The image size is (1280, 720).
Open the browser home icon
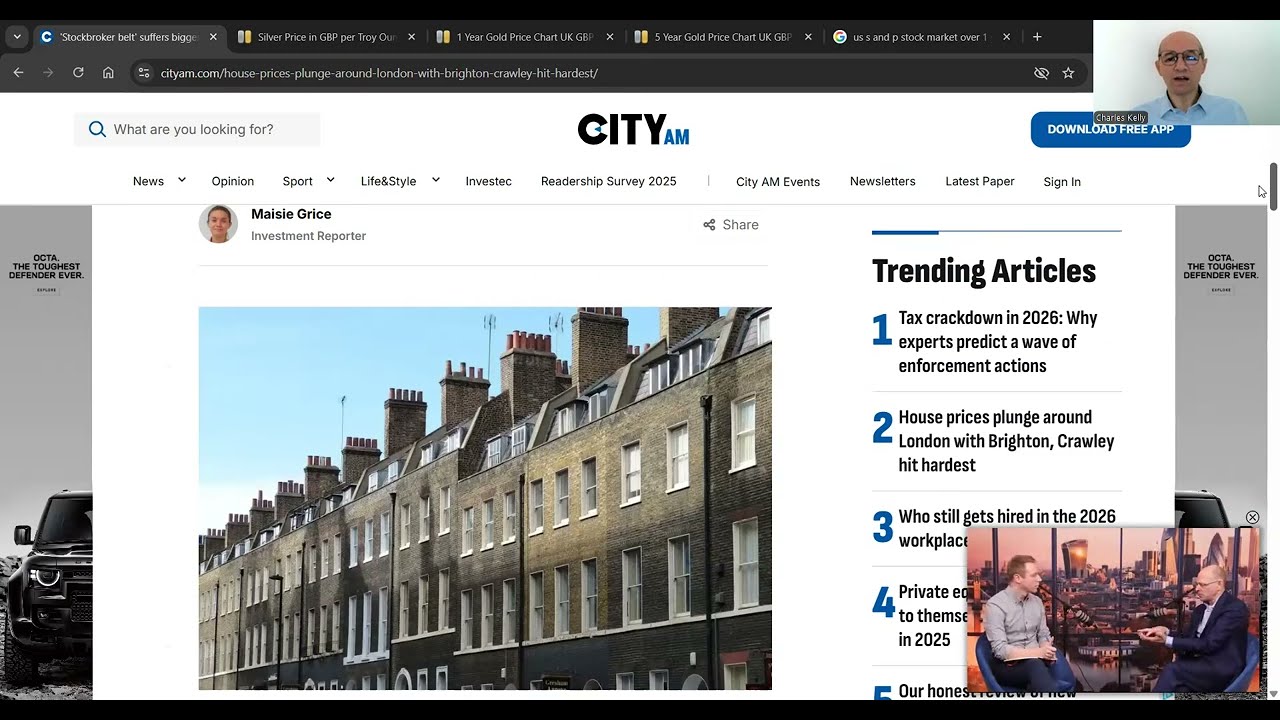108,73
